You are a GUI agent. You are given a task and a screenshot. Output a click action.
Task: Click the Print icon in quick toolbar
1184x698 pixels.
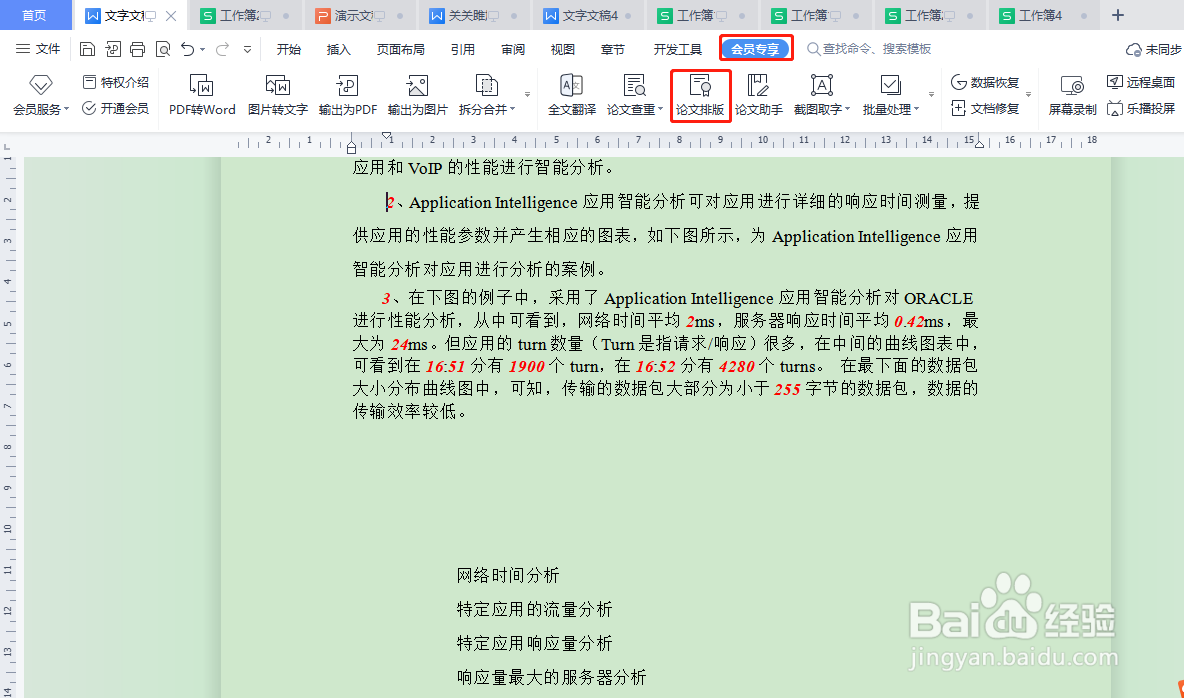coord(137,49)
